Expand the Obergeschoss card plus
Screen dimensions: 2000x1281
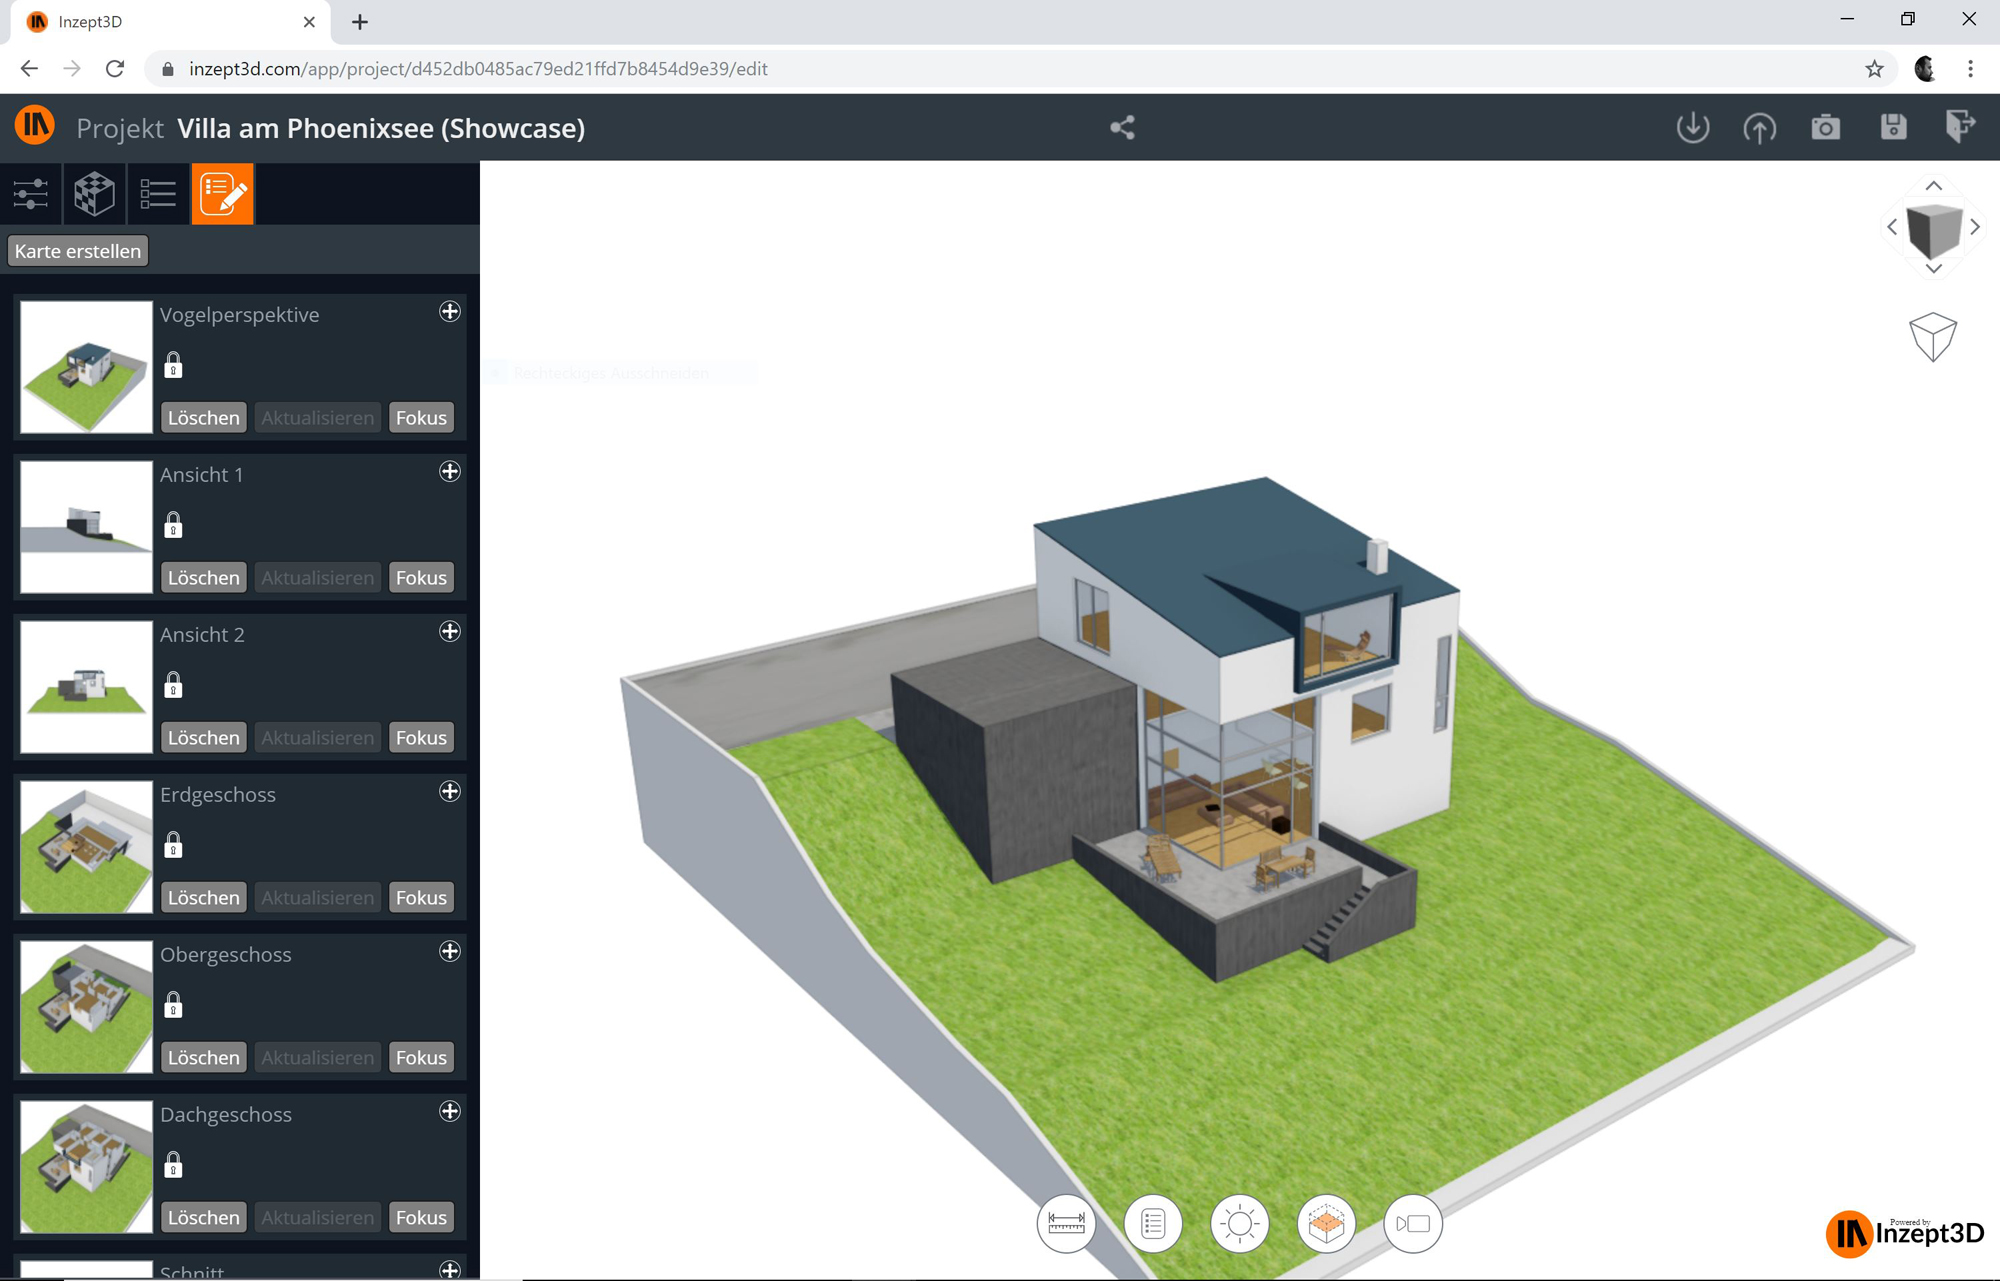click(x=450, y=951)
